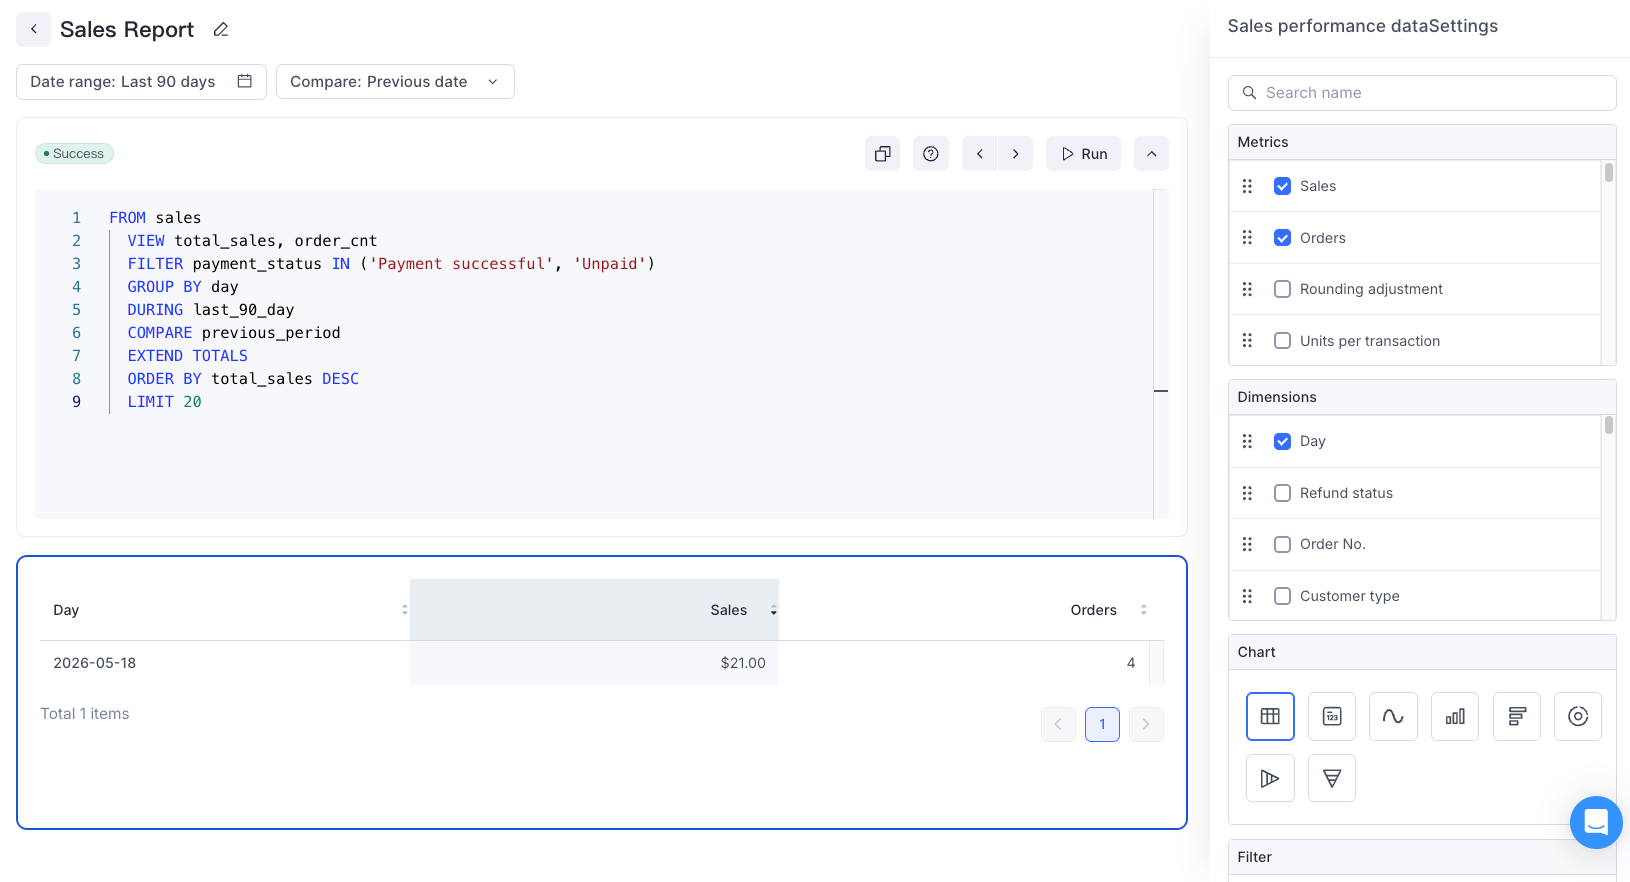Run the sales query
The image size is (1630, 882).
coord(1083,154)
